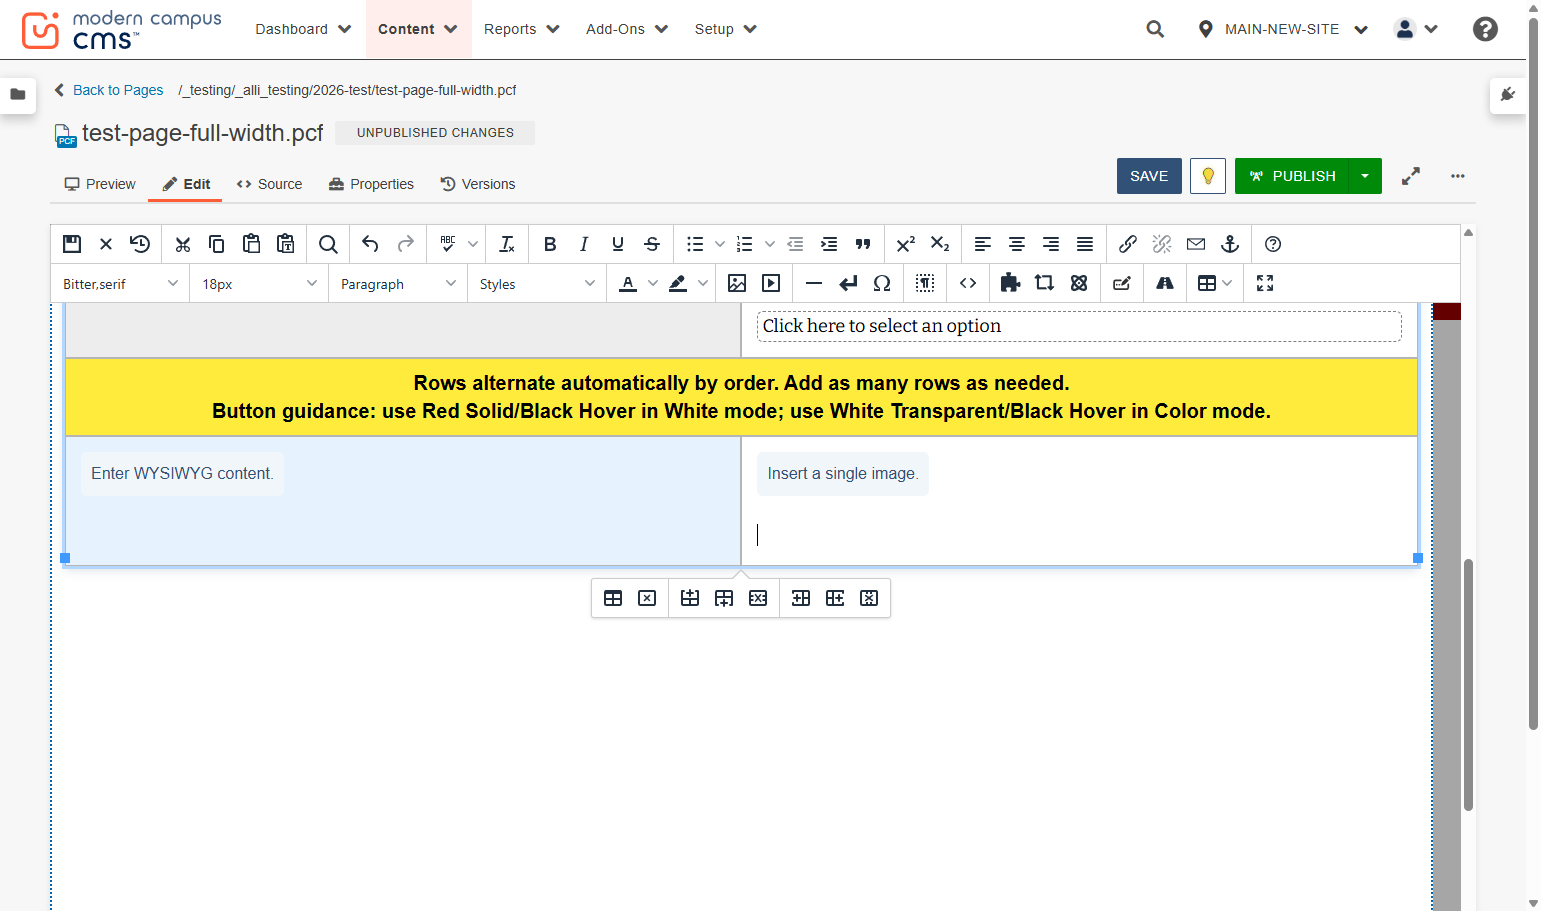Viewport: 1541px width, 911px height.
Task: Open the Snippets puzzle-piece icon
Action: coord(1010,283)
